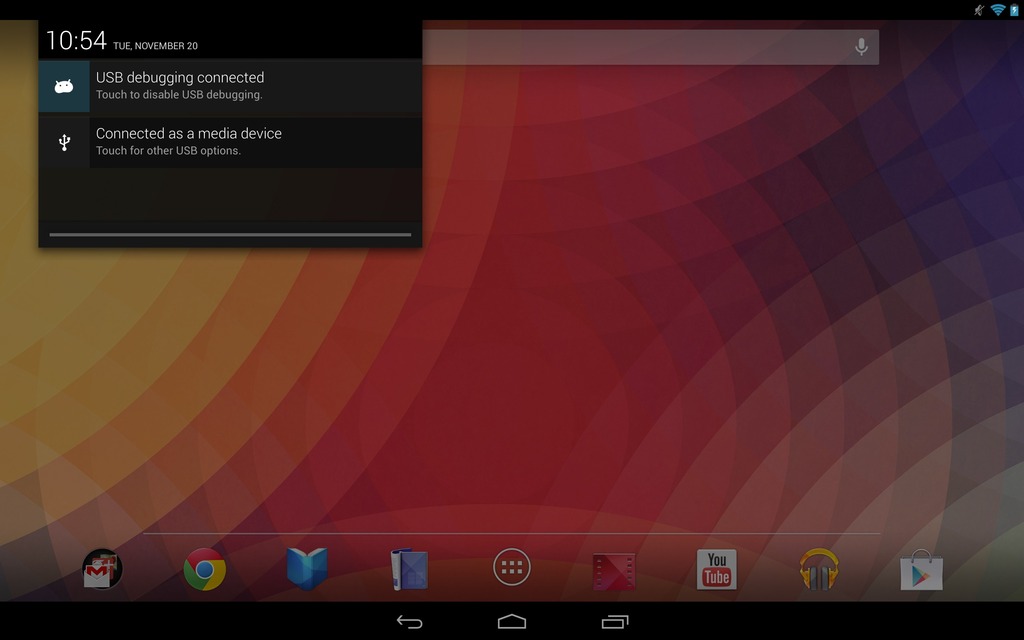The height and width of the screenshot is (640, 1024).
Task: Open the Gmail app
Action: coord(102,569)
